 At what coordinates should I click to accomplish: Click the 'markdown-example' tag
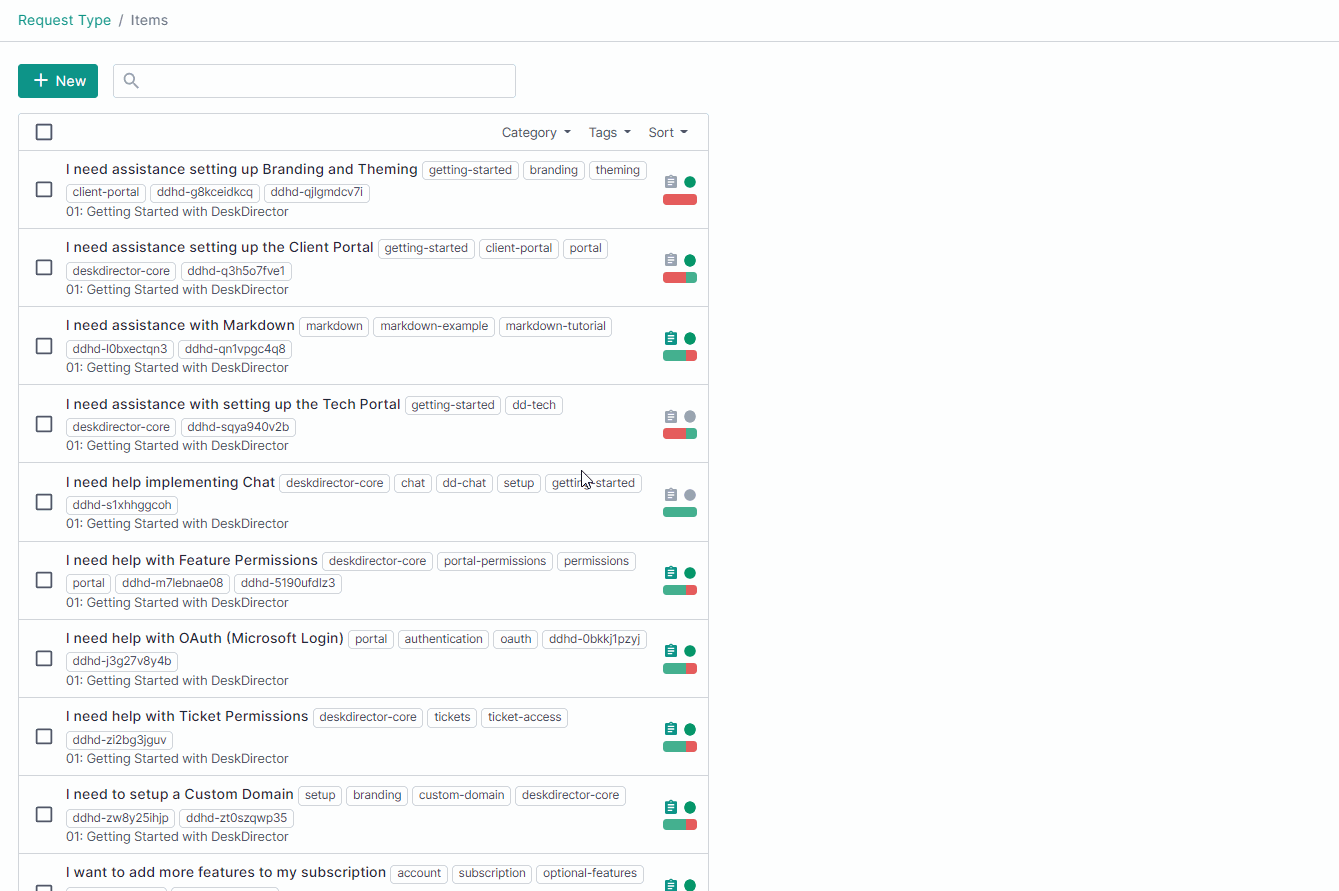pyautogui.click(x=434, y=326)
